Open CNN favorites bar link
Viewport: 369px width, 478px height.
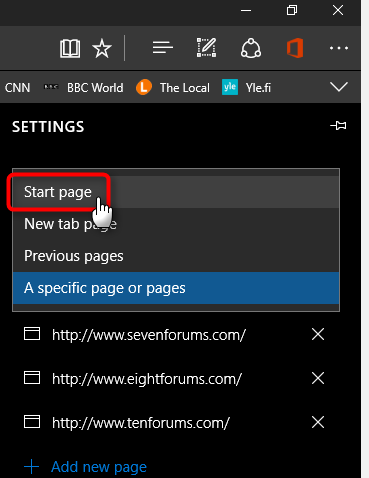point(17,88)
